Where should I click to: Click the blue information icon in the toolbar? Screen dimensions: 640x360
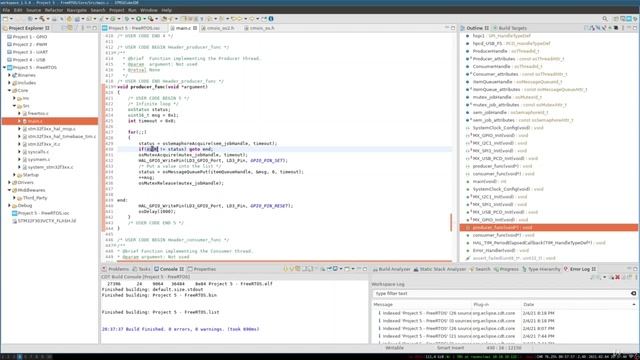[x=271, y=19]
